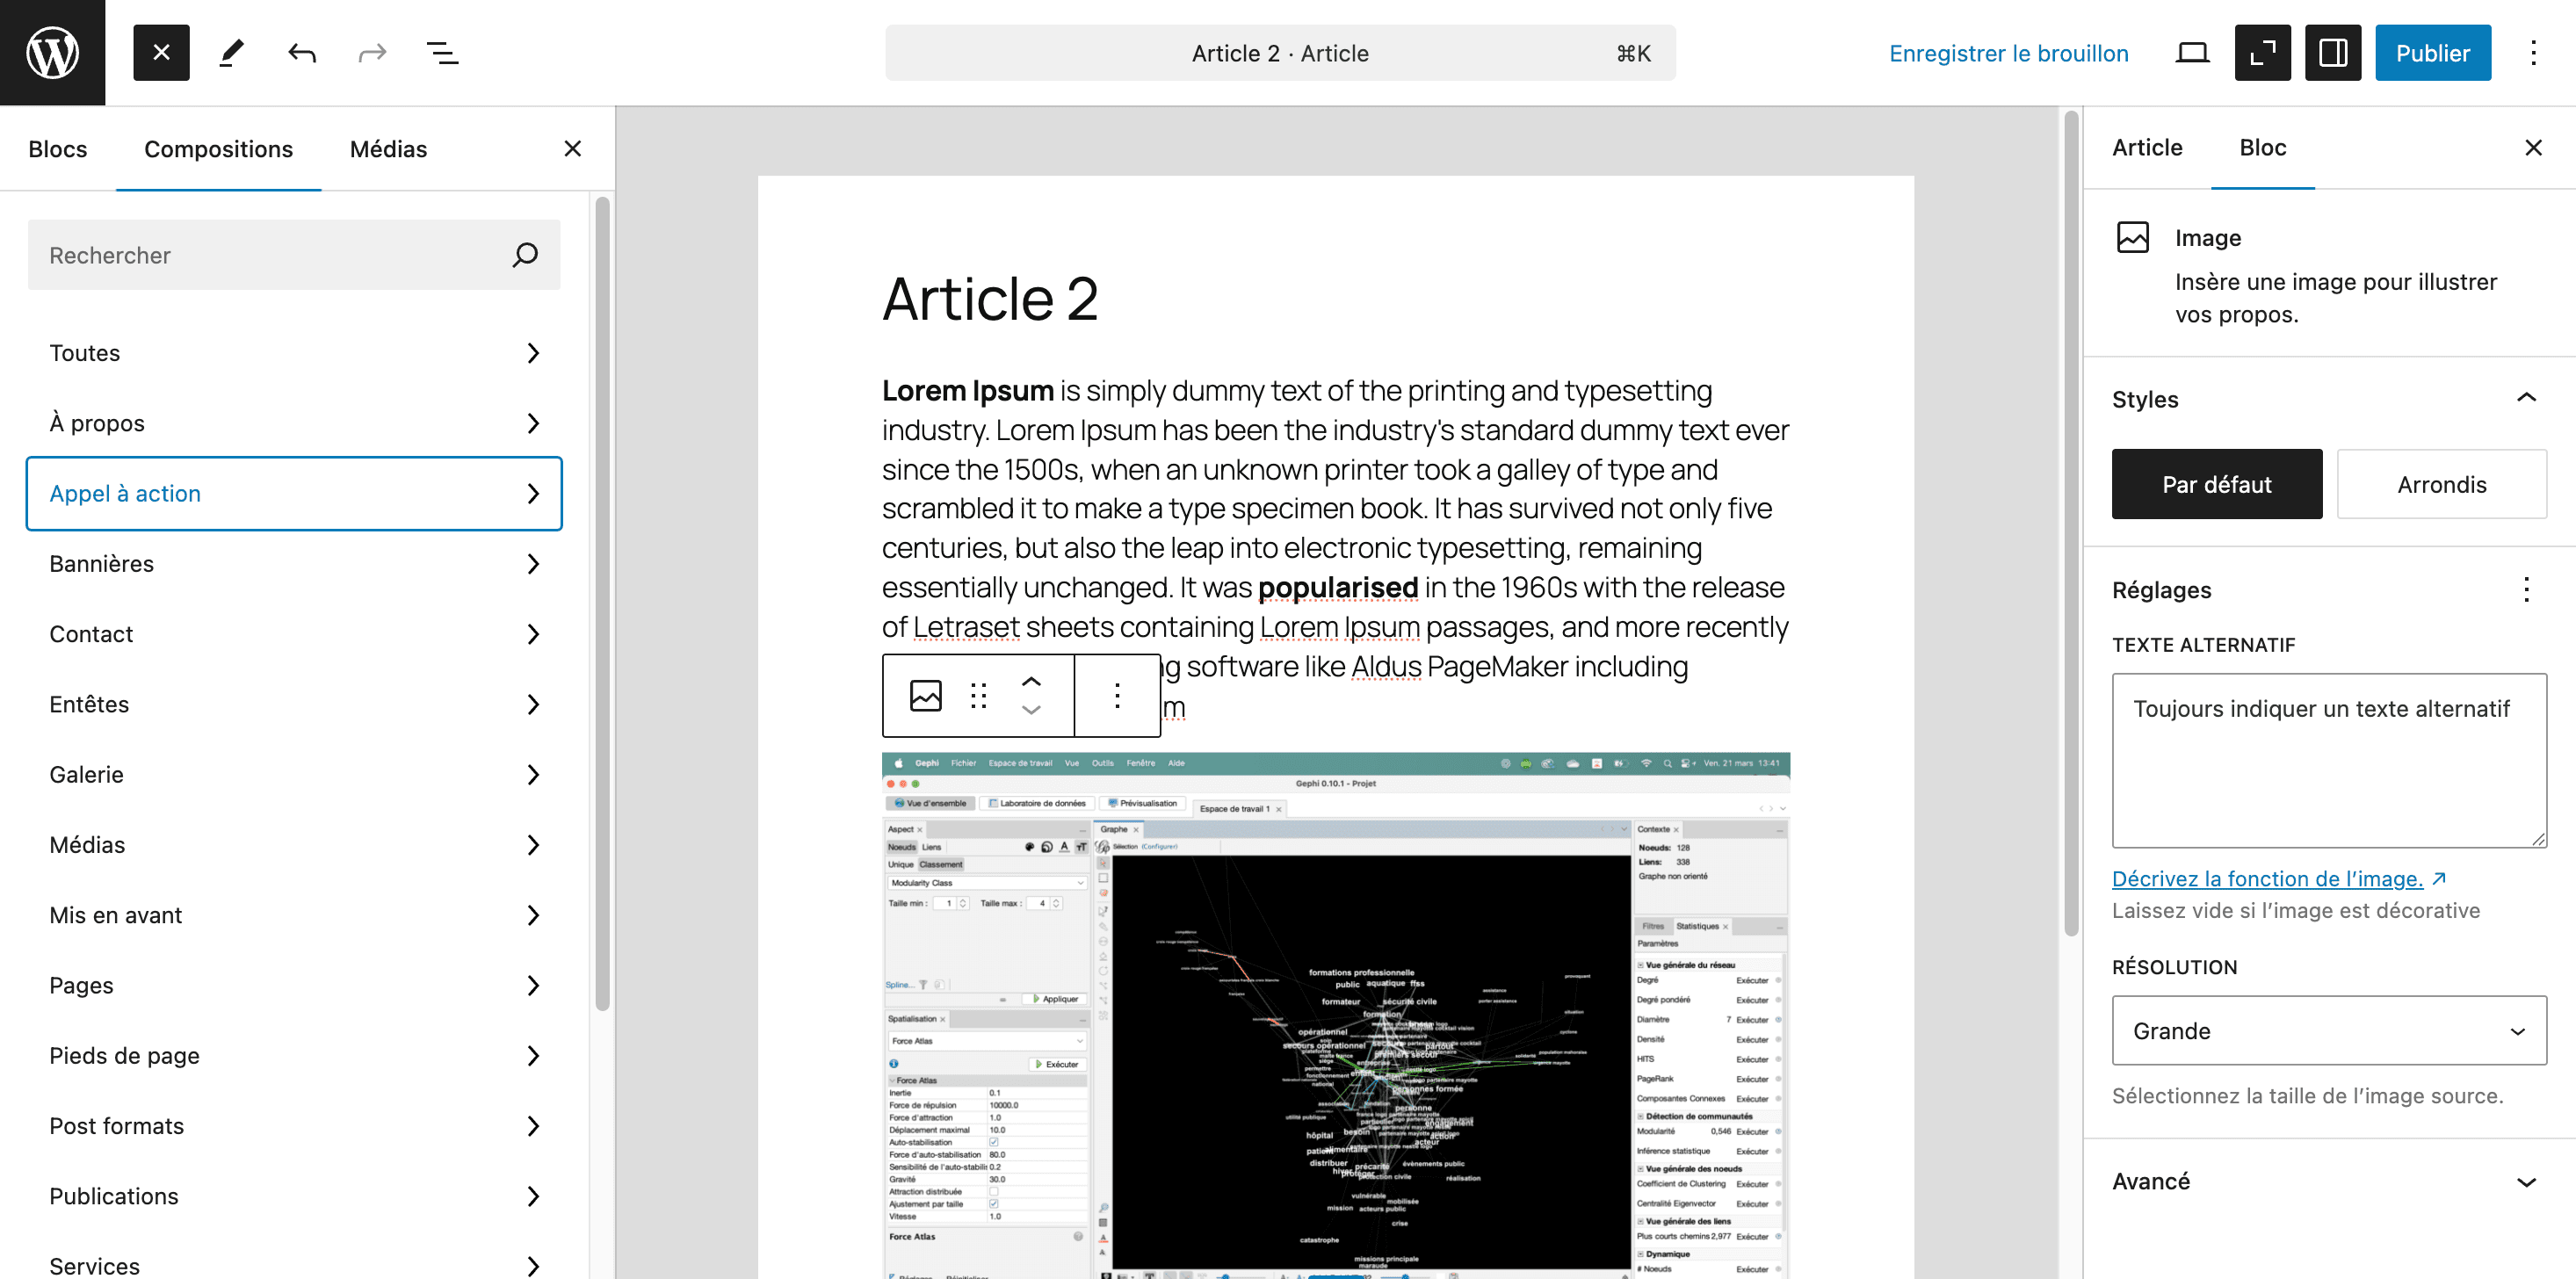The width and height of the screenshot is (2576, 1279).
Task: Switch to the Compositions tab
Action: [218, 149]
